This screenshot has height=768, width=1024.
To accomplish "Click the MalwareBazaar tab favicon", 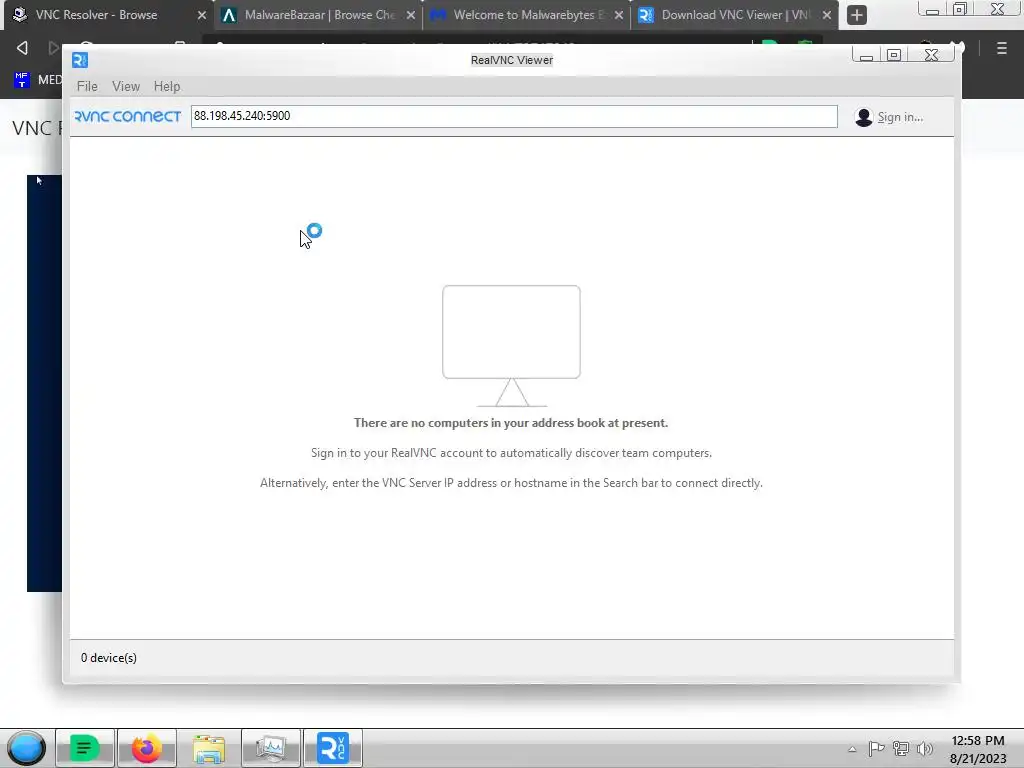I will 229,15.
